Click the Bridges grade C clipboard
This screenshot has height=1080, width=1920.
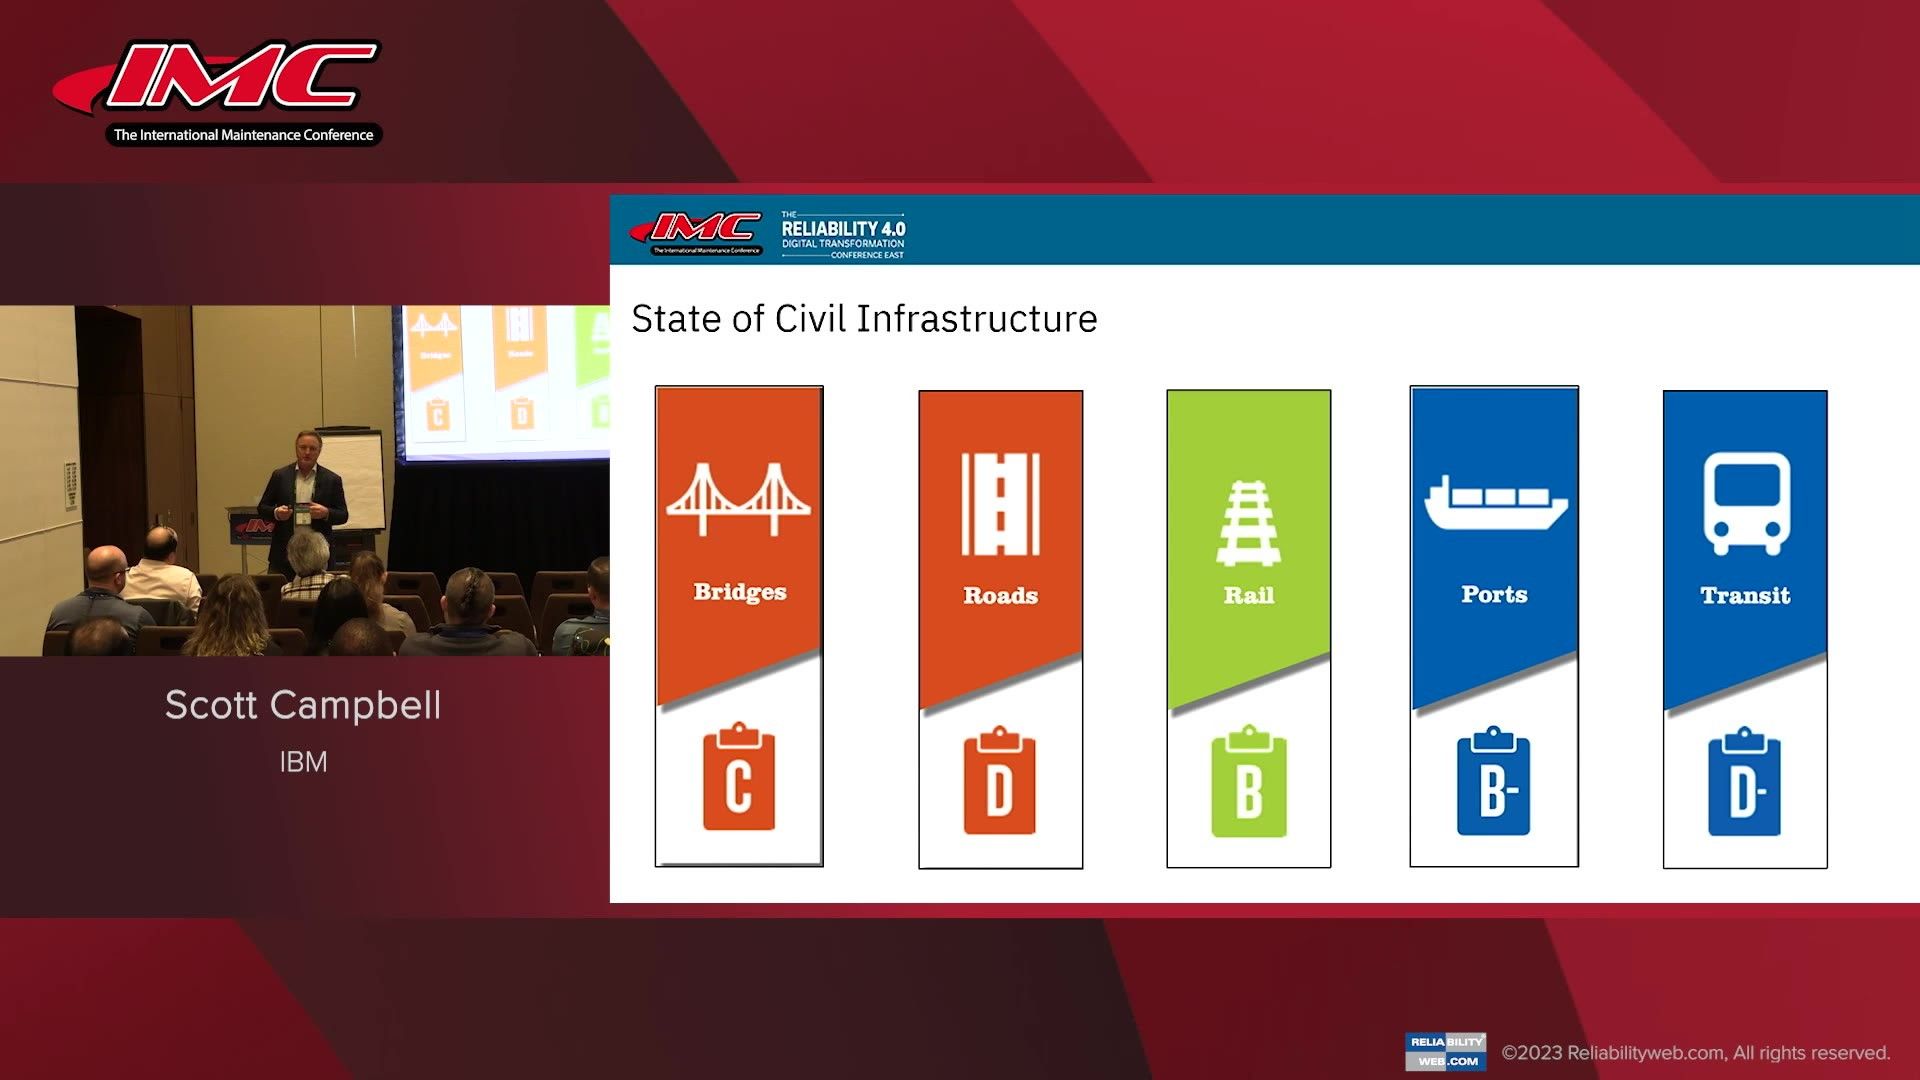point(738,777)
